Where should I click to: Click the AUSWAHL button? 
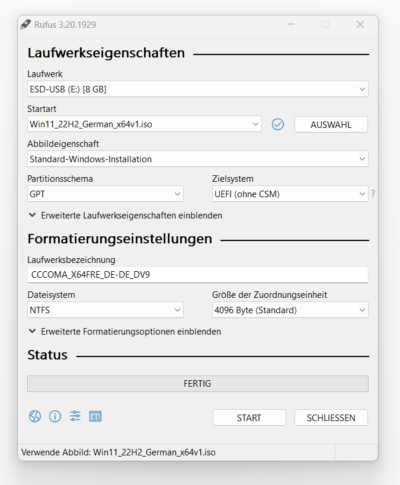(331, 125)
